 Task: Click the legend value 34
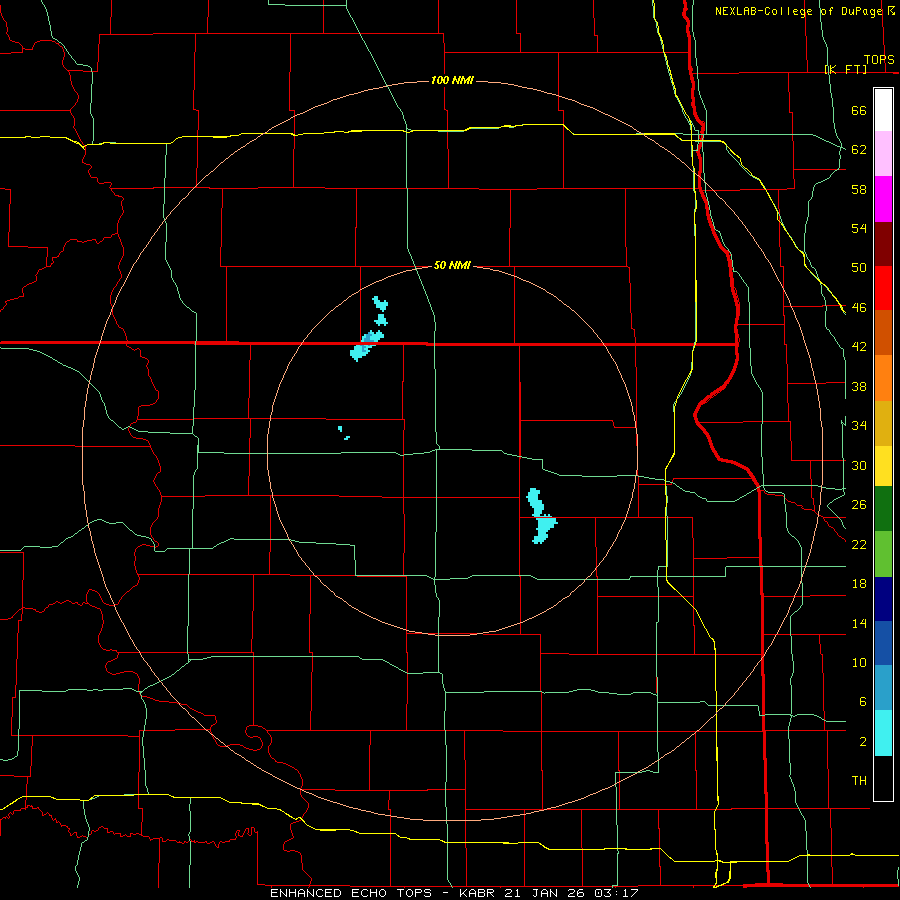click(x=859, y=426)
